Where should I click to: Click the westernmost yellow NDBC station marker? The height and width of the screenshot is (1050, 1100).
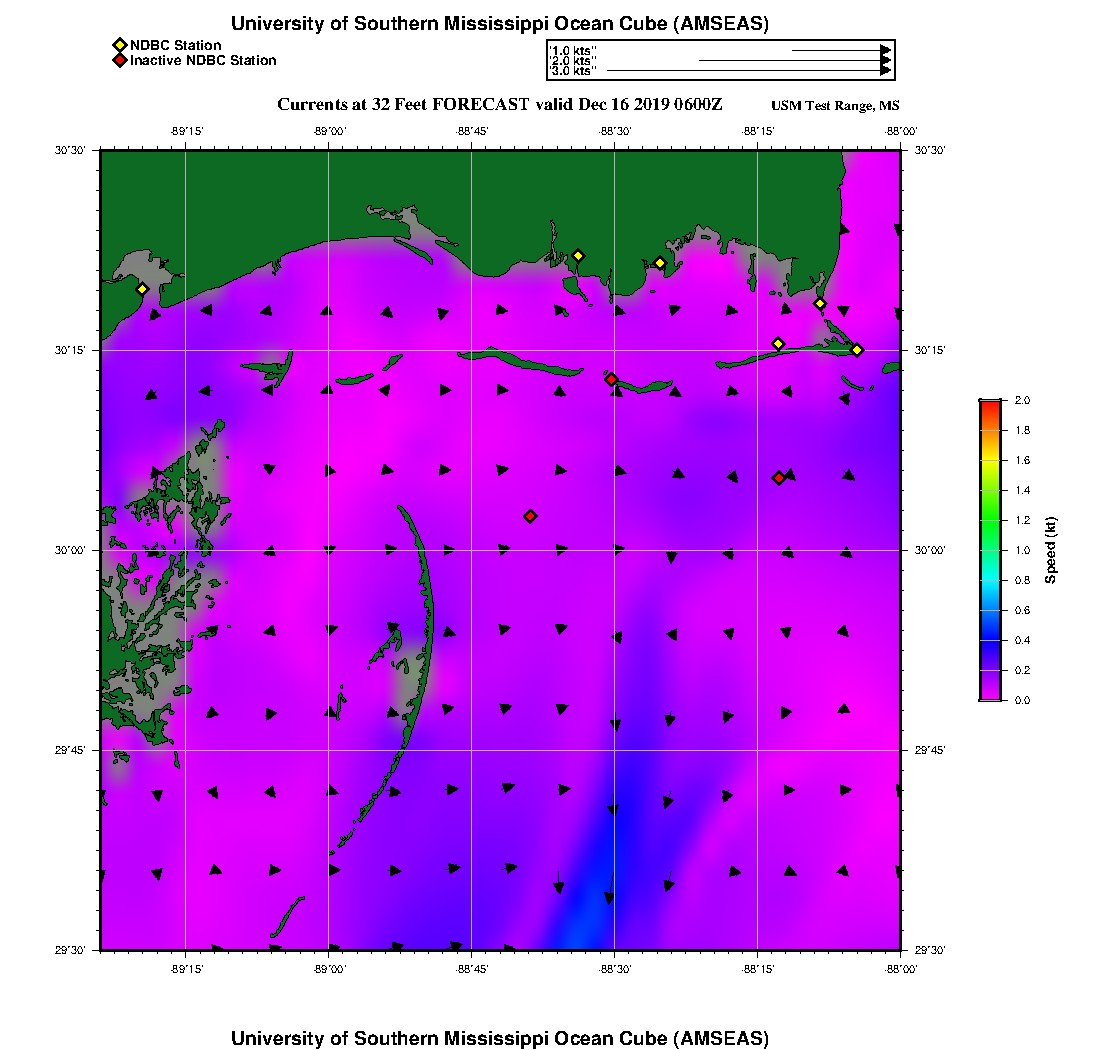click(x=142, y=289)
